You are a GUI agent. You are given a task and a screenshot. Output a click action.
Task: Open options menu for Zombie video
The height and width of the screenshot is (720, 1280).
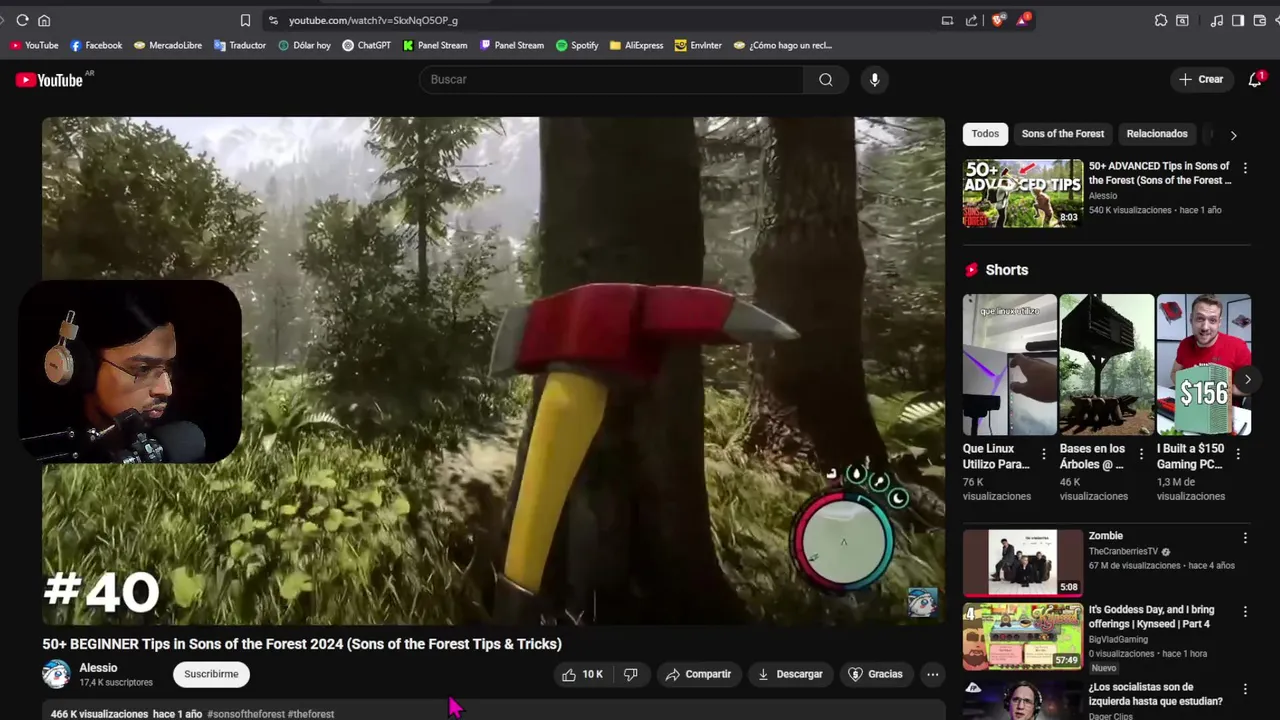[x=1245, y=537]
